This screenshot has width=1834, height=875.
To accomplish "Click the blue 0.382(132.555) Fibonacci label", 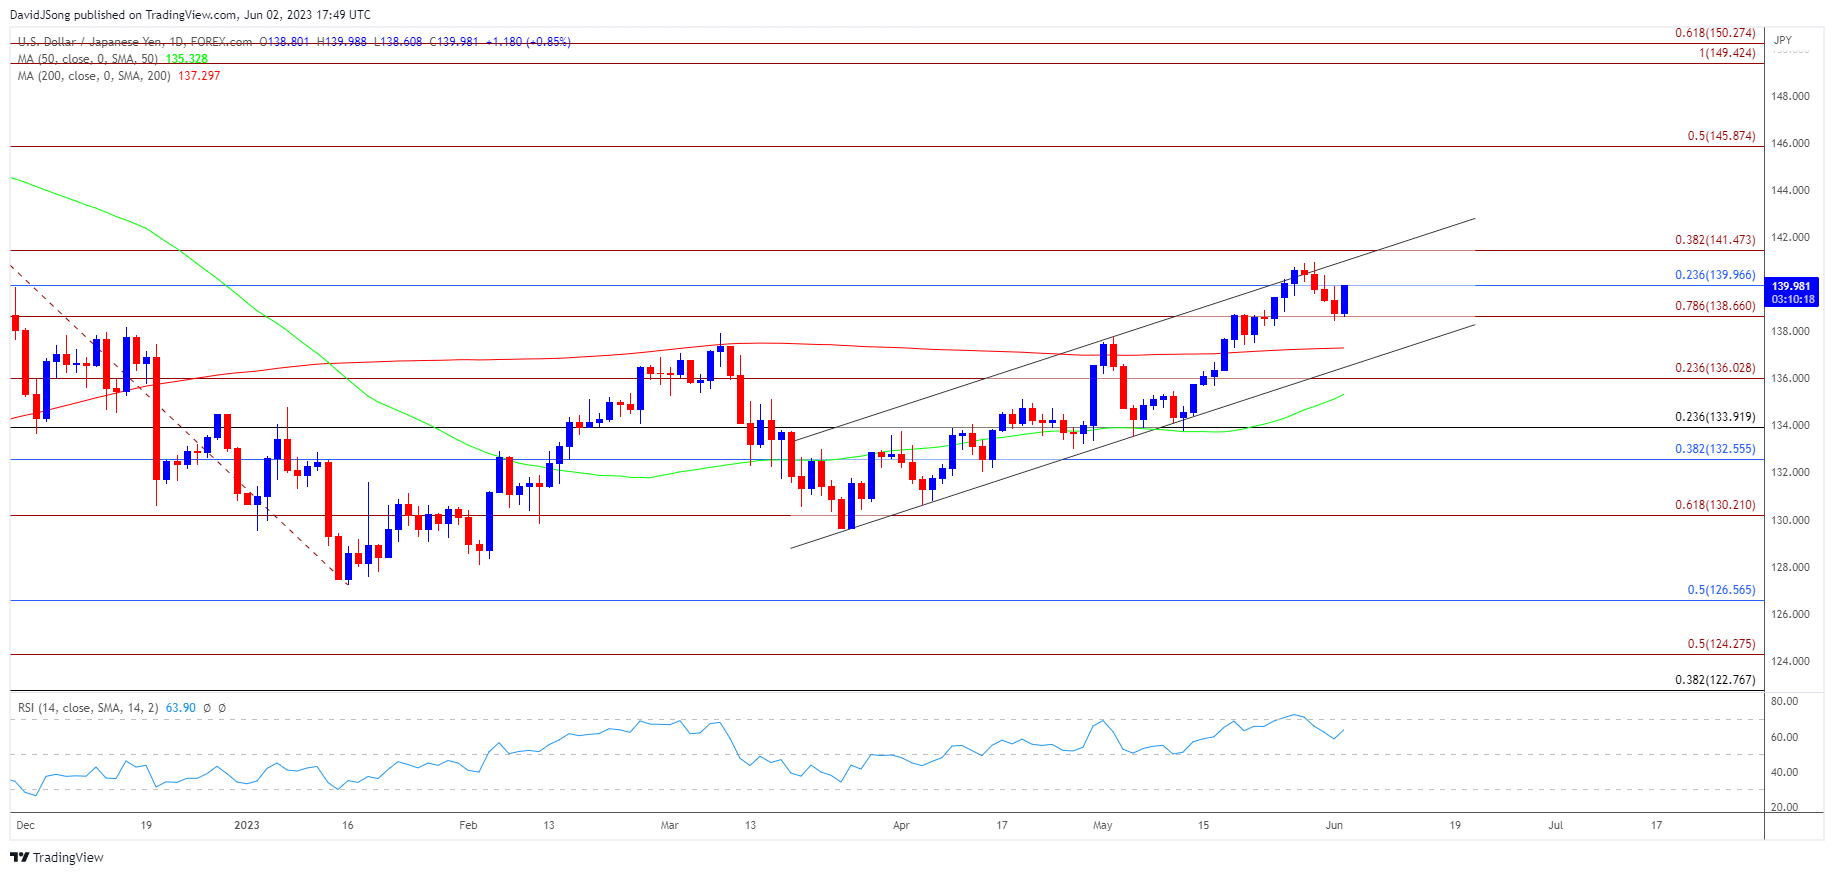I will (1715, 449).
